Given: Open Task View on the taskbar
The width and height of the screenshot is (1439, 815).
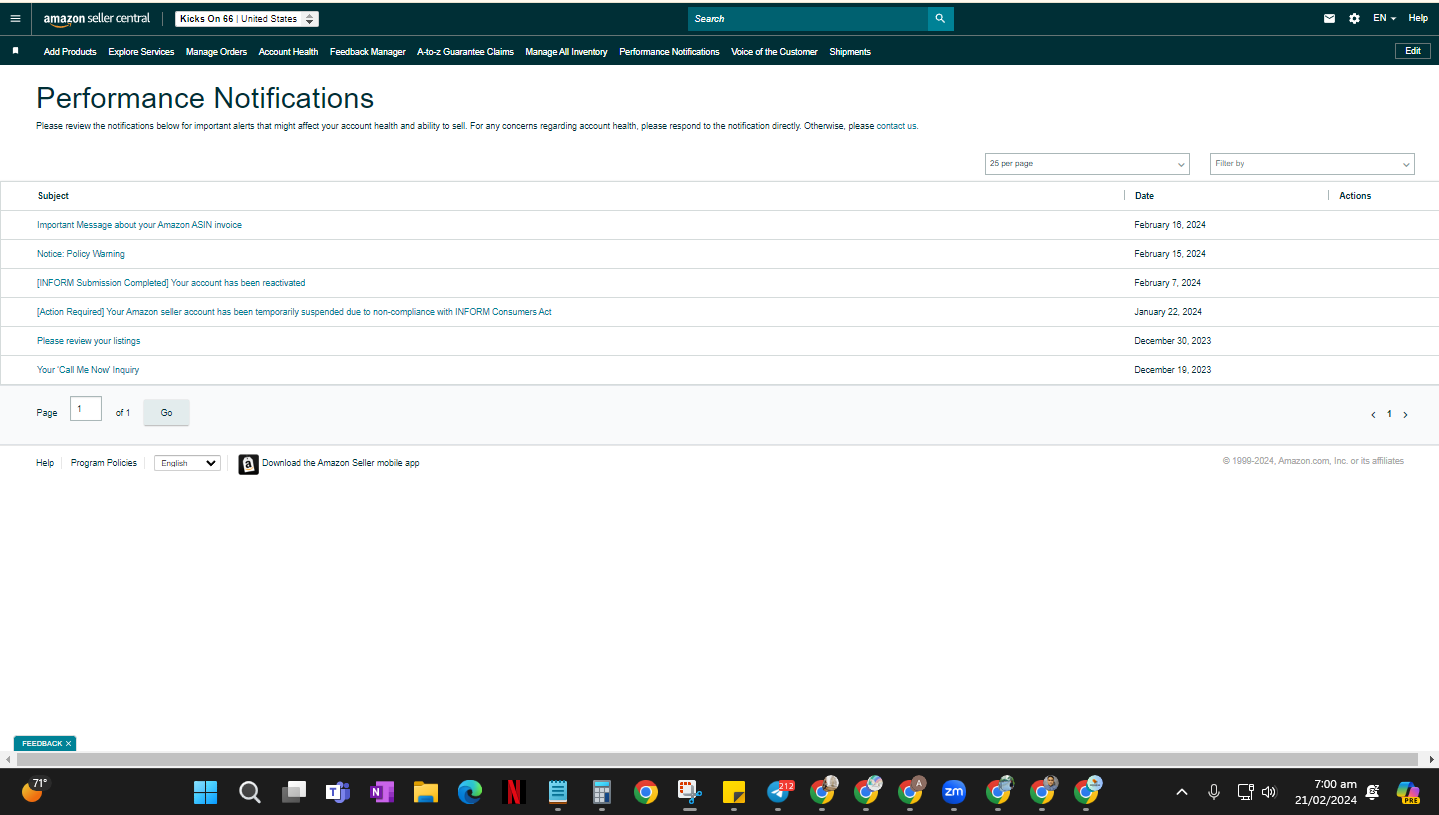Looking at the screenshot, I should click(293, 792).
